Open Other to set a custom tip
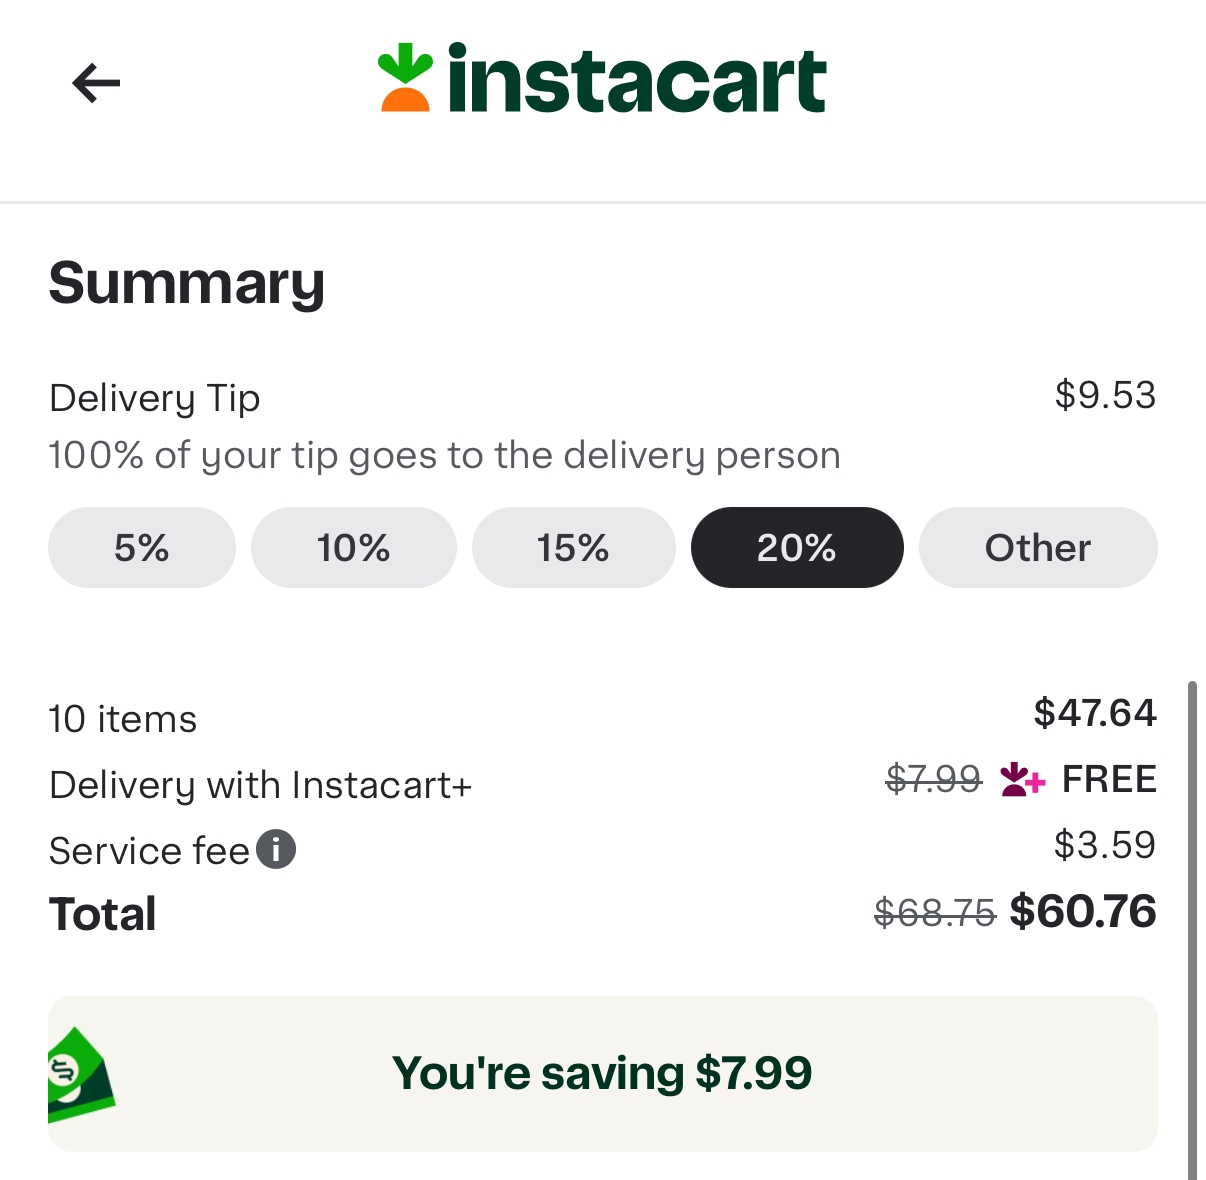 point(1038,547)
